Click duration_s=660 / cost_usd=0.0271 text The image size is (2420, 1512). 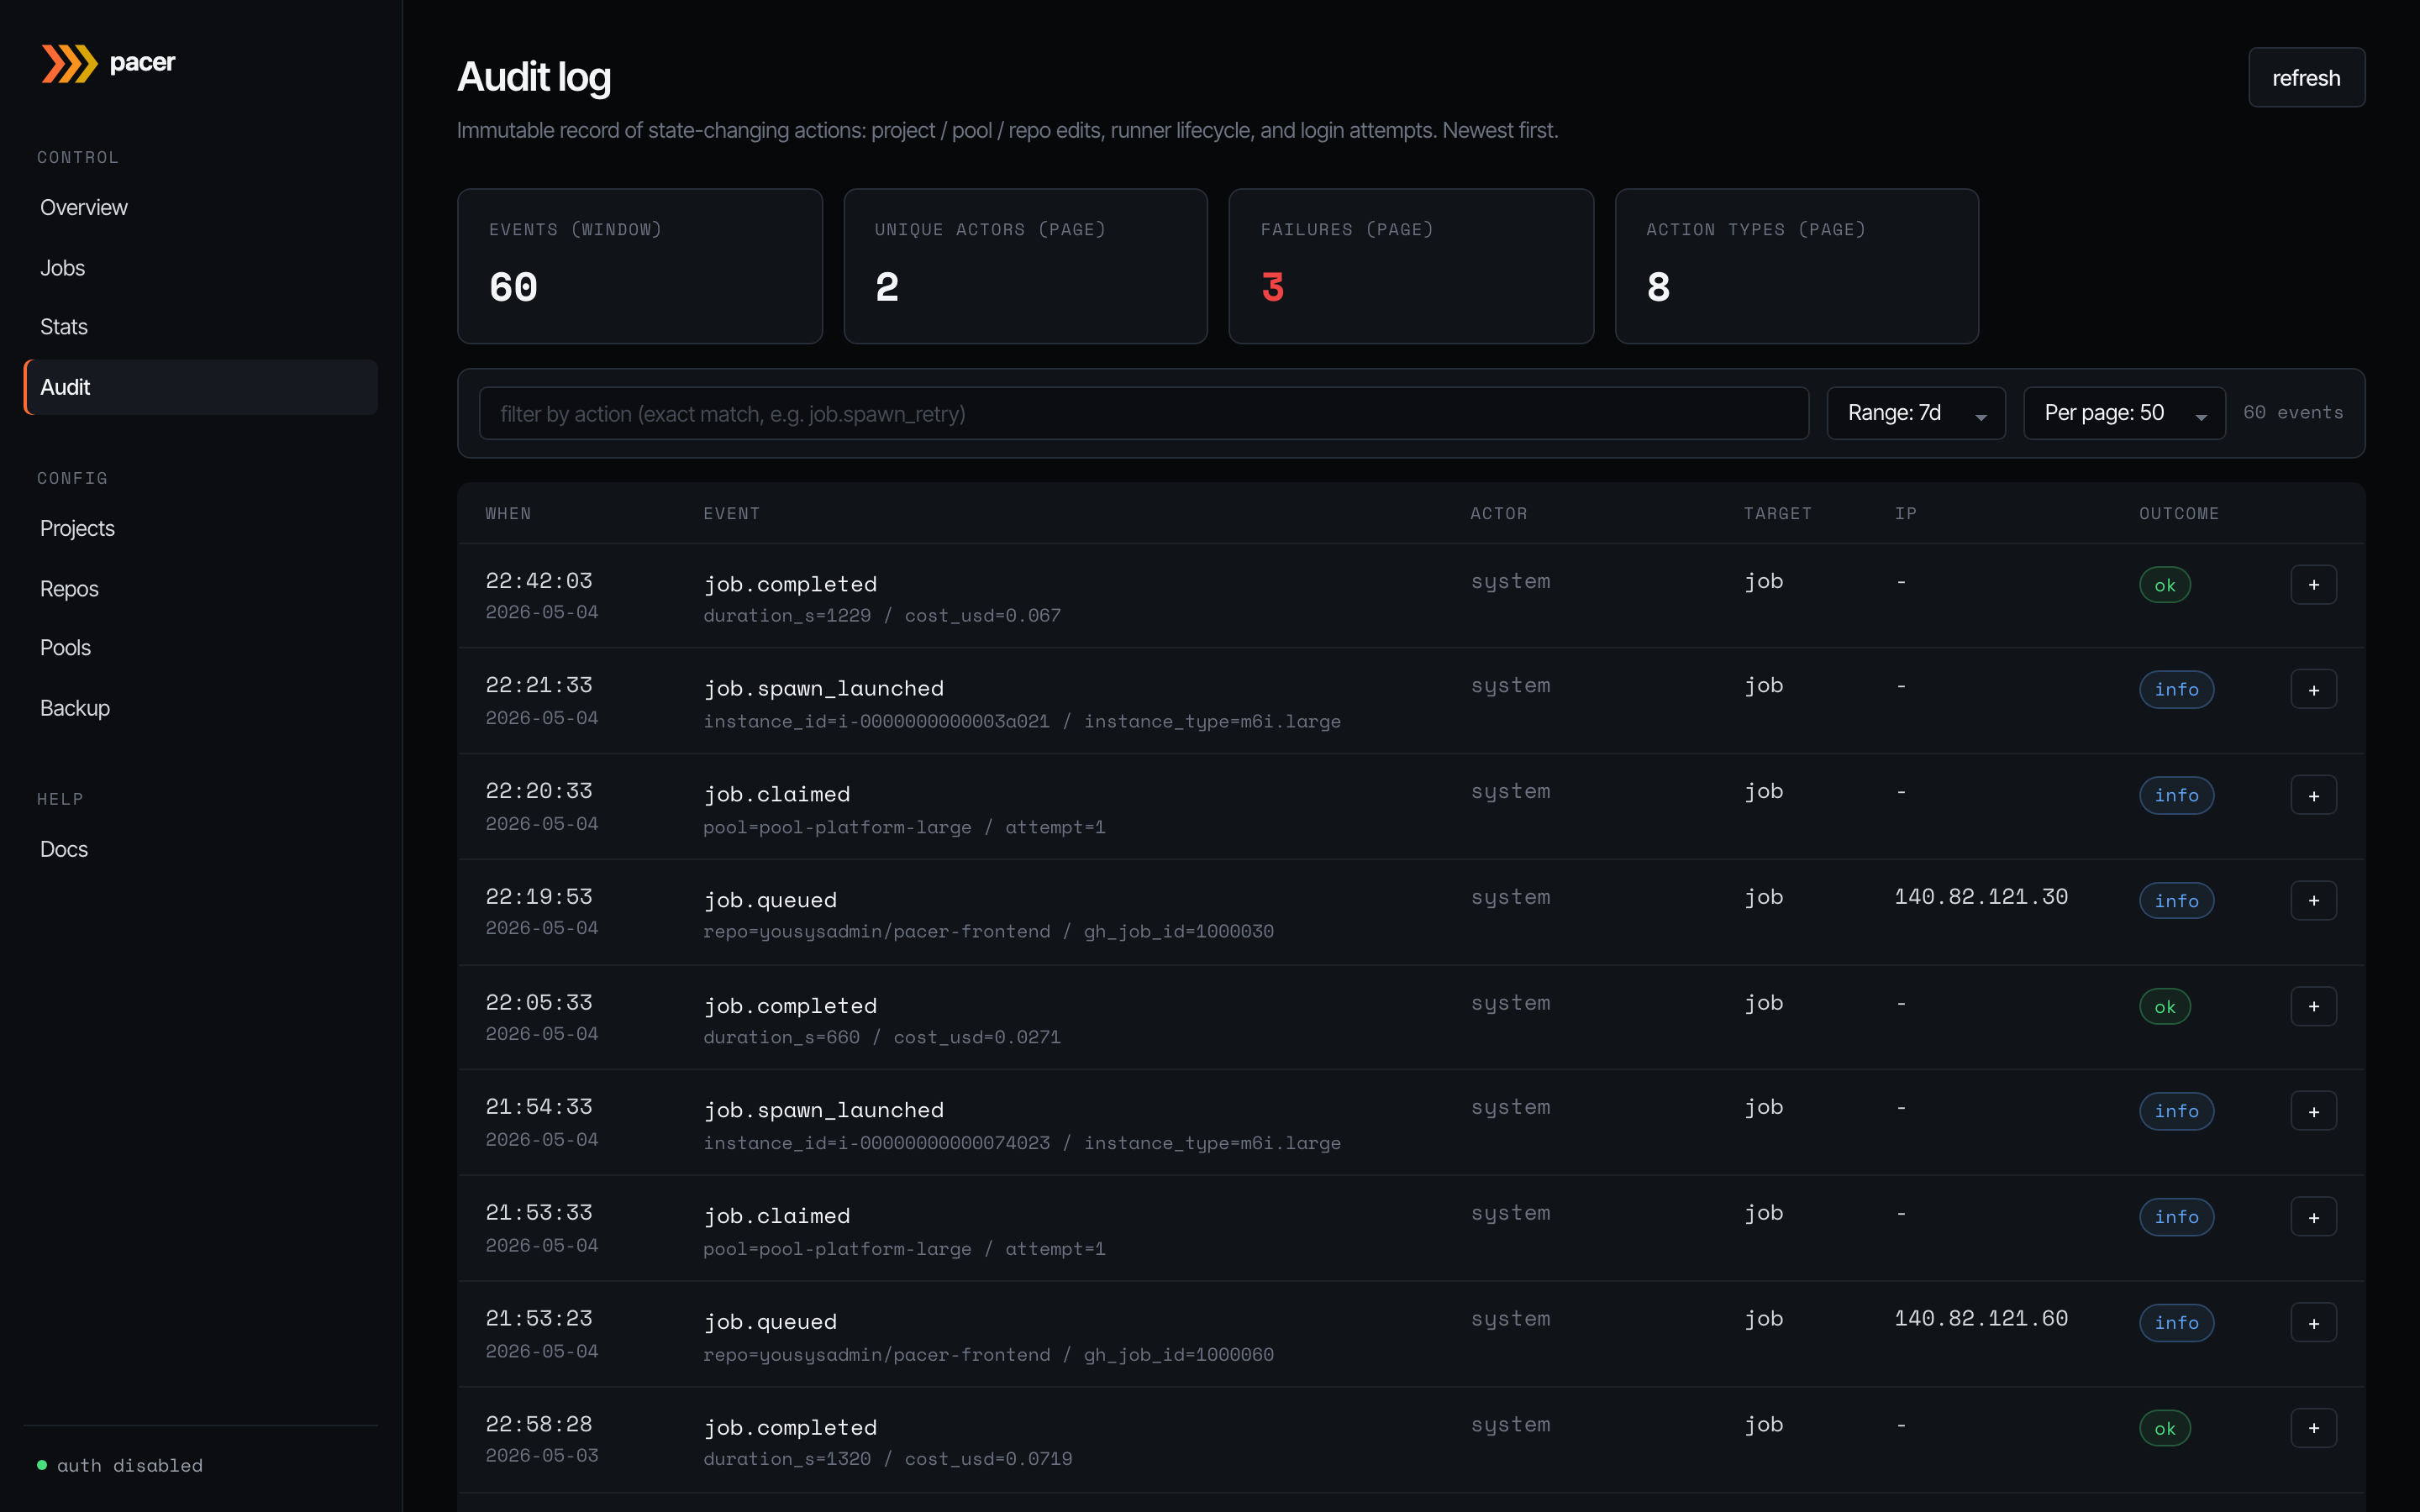click(882, 1037)
